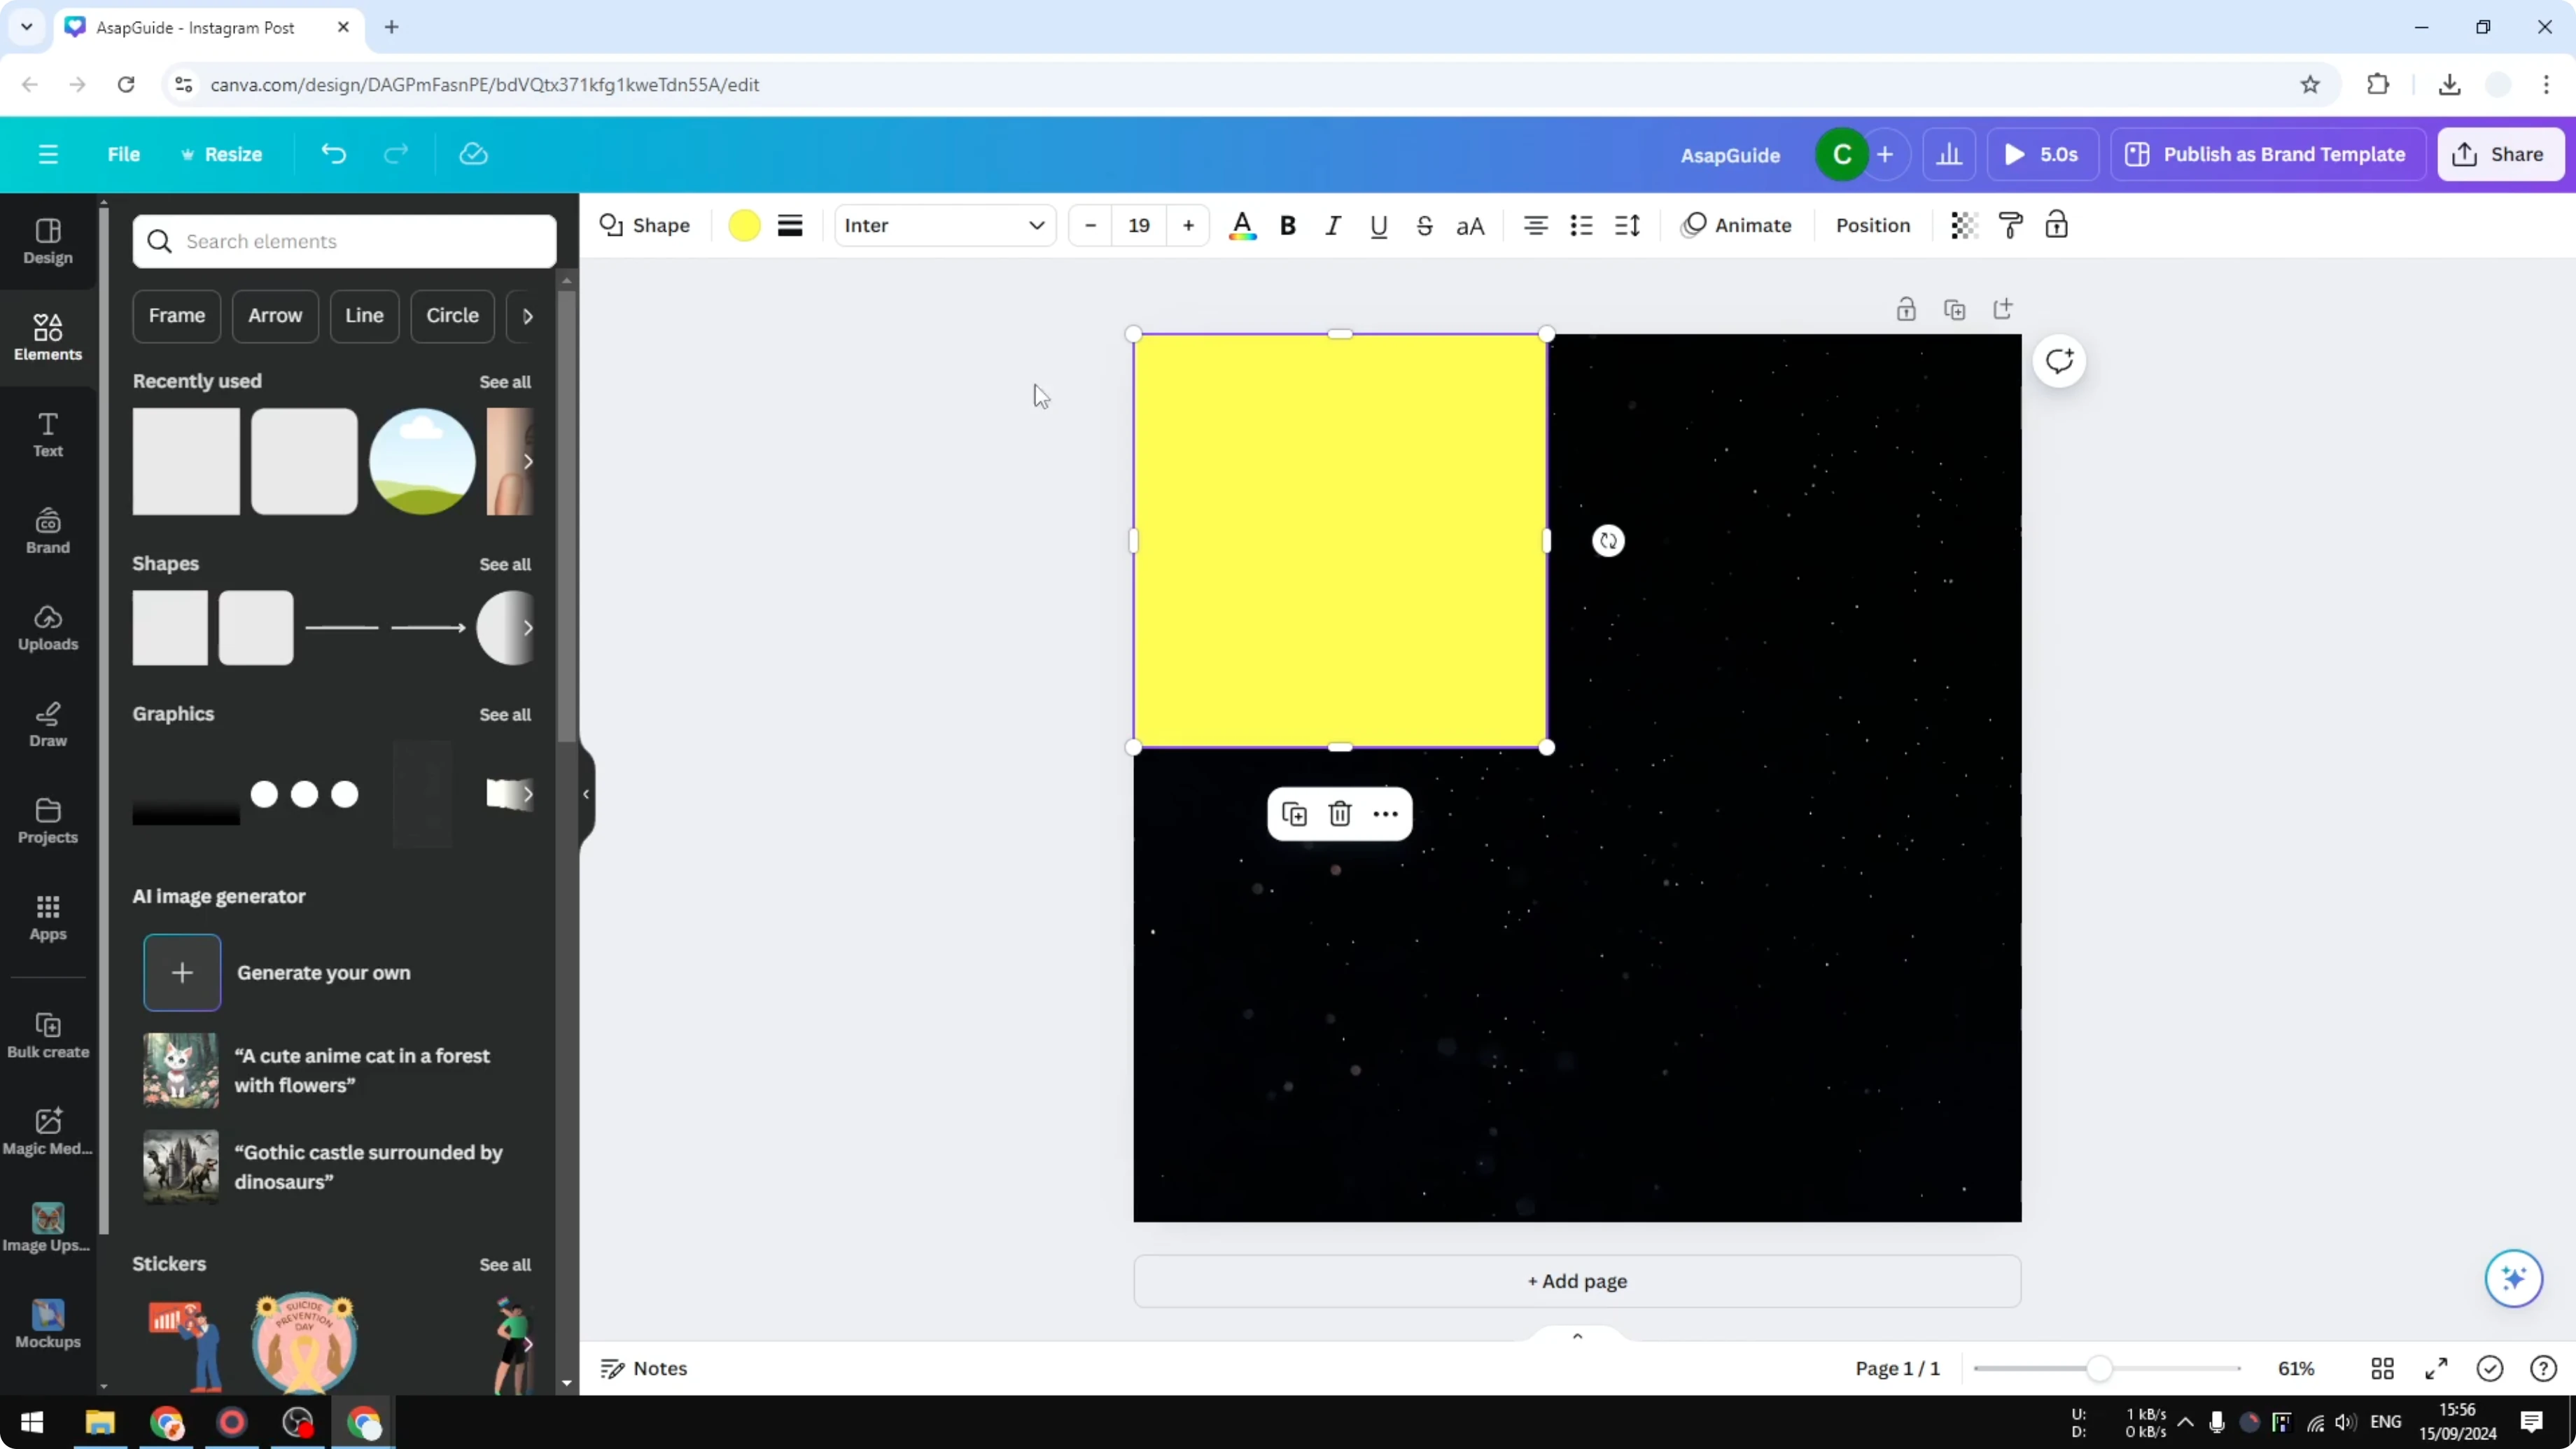Screen dimensions: 2576x1449
Task: See all Shapes
Action: pyautogui.click(x=505, y=564)
